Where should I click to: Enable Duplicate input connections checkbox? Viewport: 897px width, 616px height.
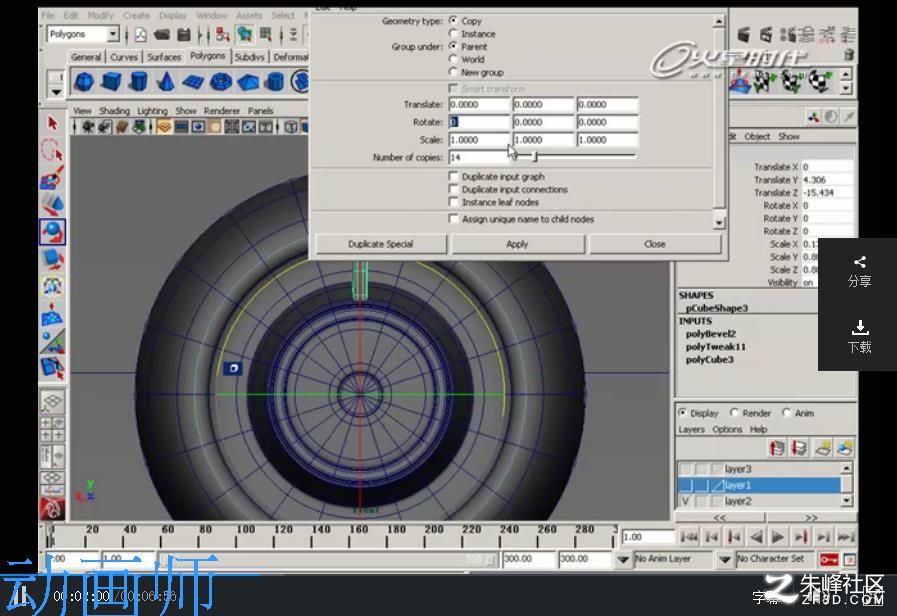click(x=454, y=189)
